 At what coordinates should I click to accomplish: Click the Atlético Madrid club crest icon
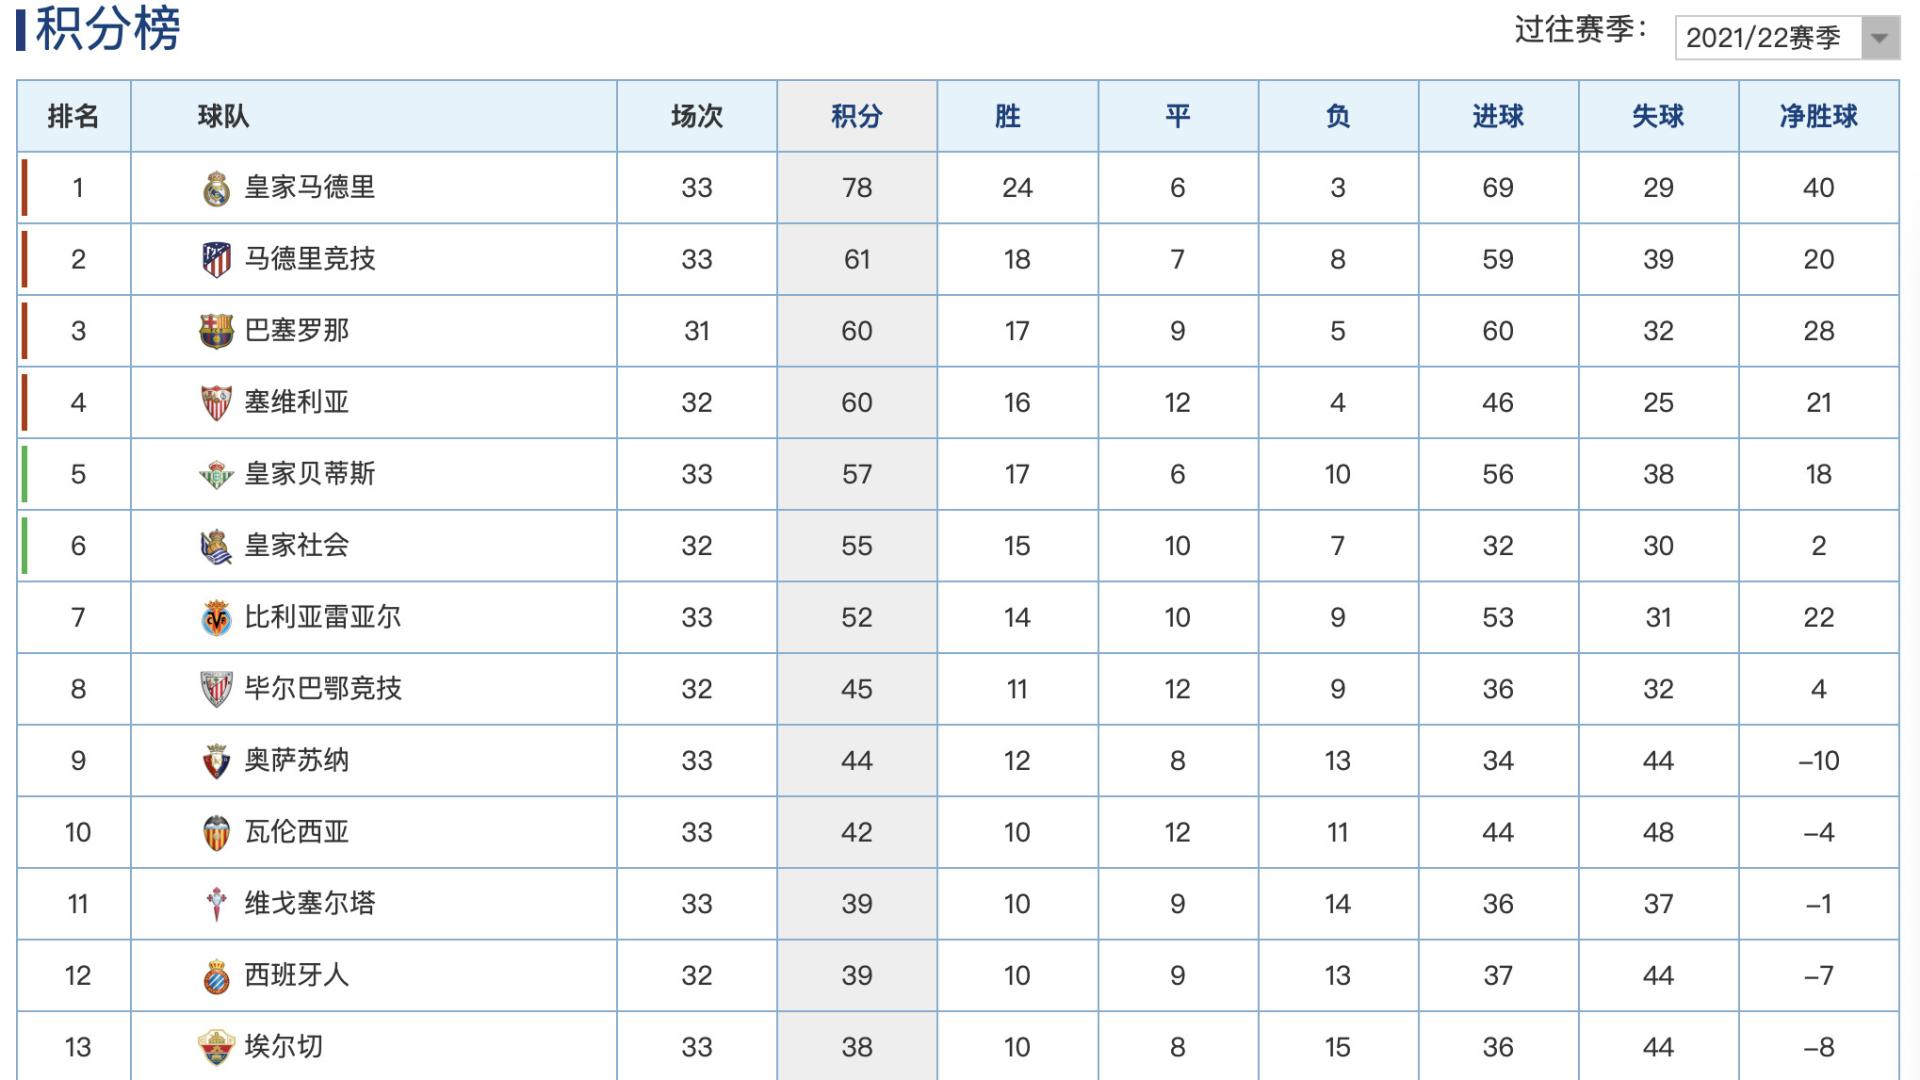click(x=216, y=260)
